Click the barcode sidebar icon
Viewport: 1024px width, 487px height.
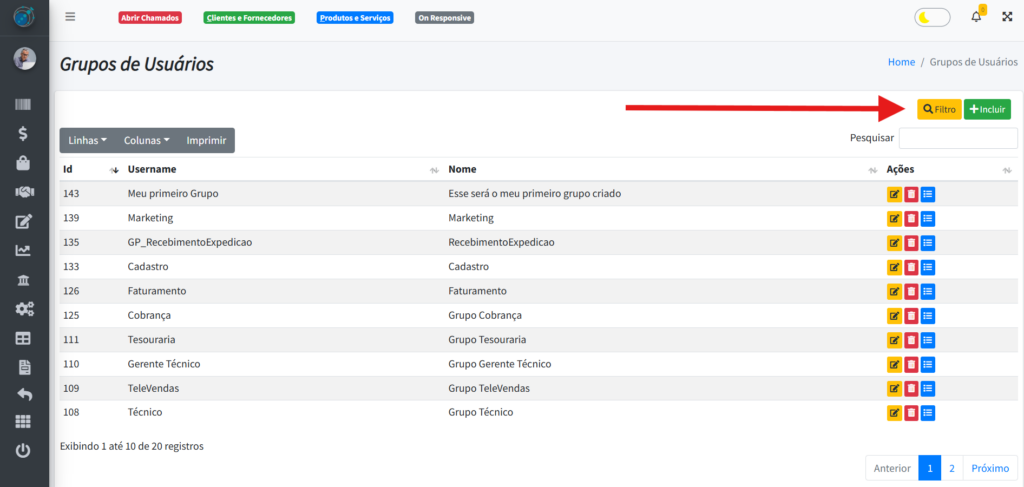click(x=24, y=104)
